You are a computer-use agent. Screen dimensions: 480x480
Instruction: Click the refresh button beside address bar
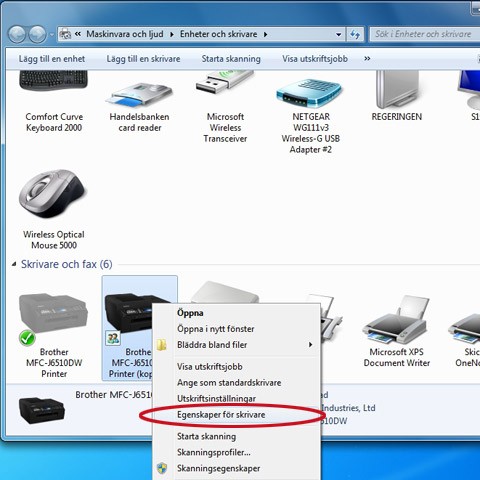coord(355,34)
